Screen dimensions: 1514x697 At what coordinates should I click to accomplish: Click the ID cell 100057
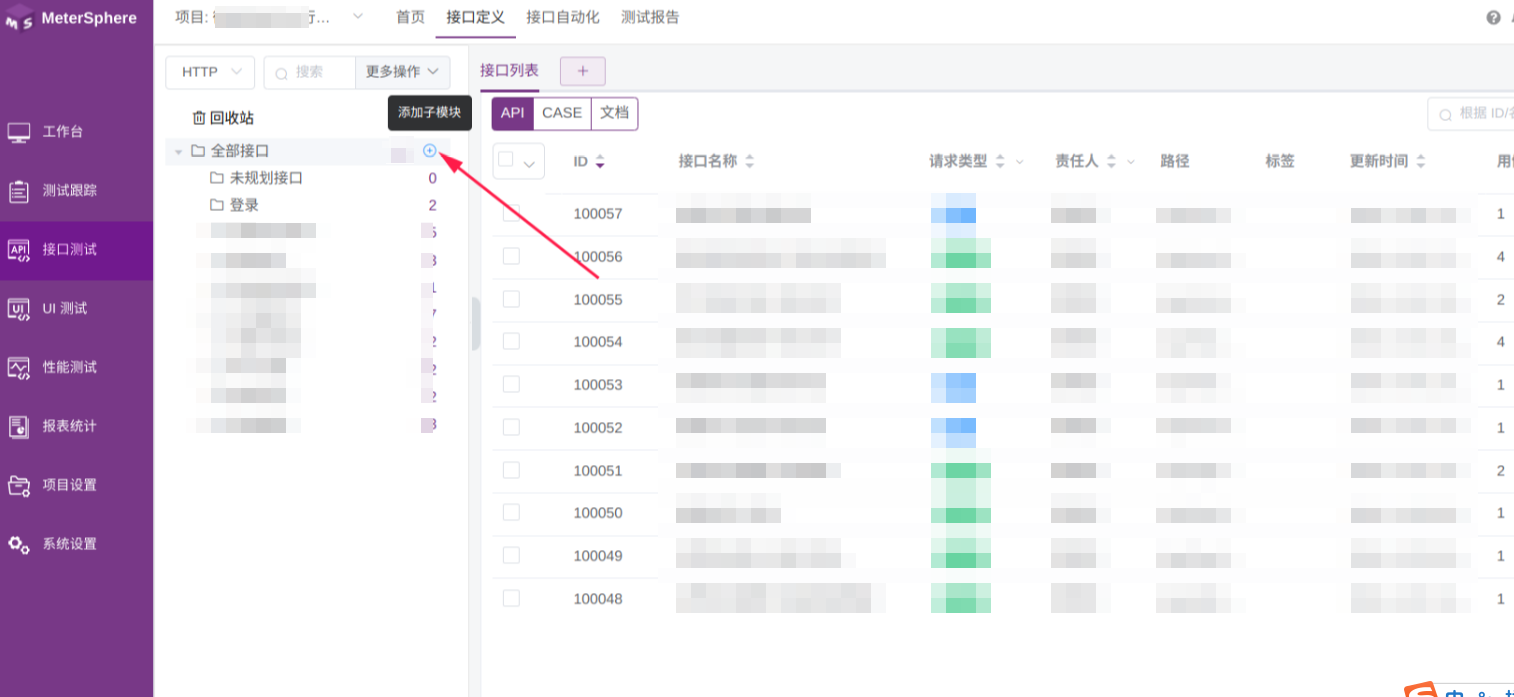click(x=598, y=214)
